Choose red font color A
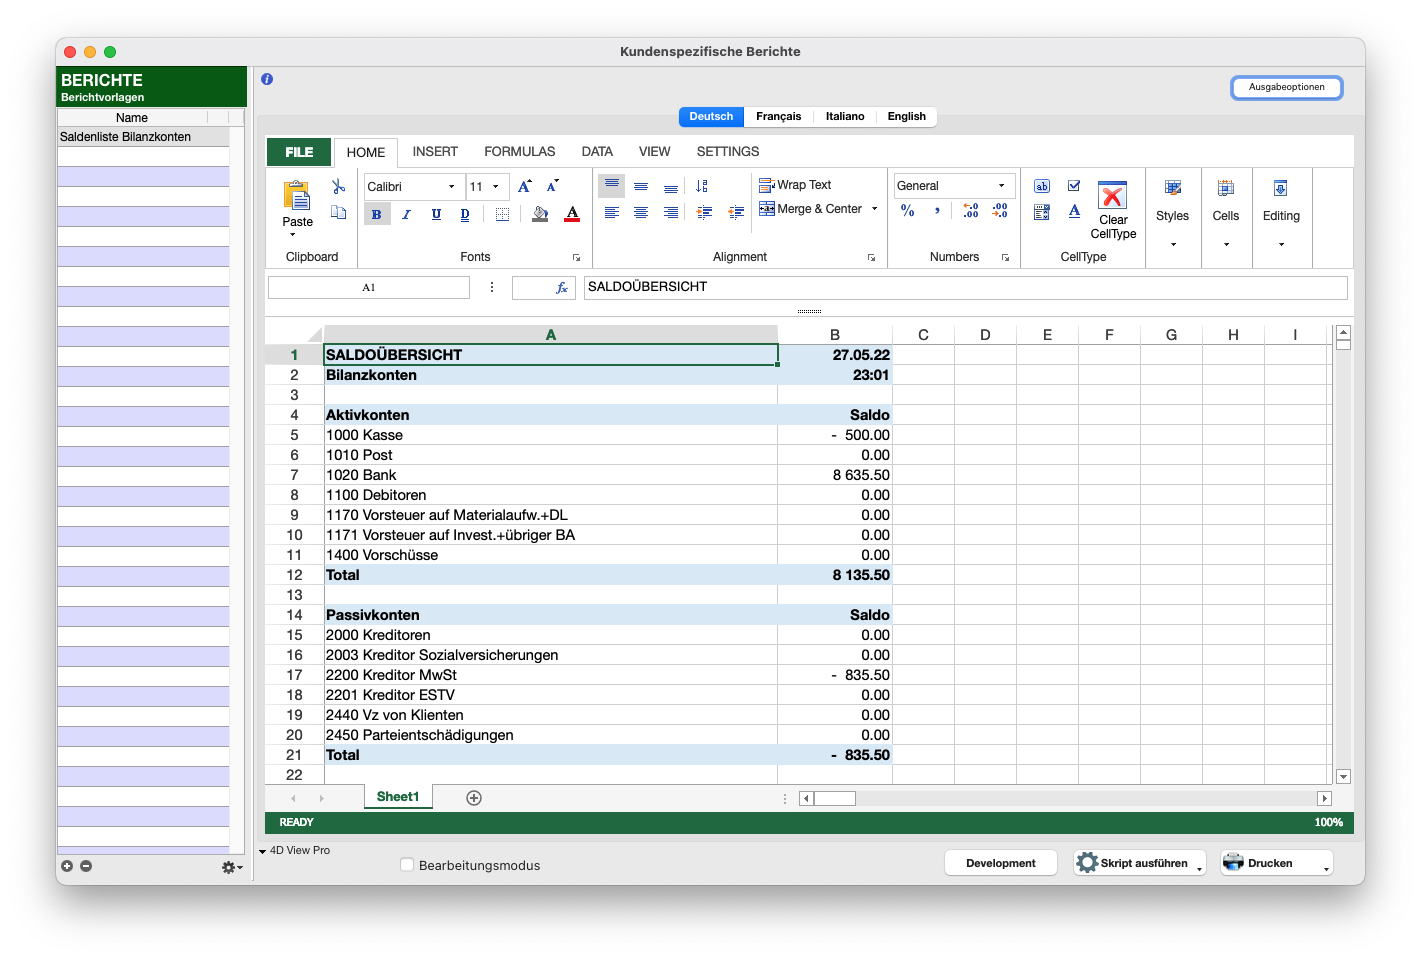Screen dimensions: 1421x959 tap(572, 214)
